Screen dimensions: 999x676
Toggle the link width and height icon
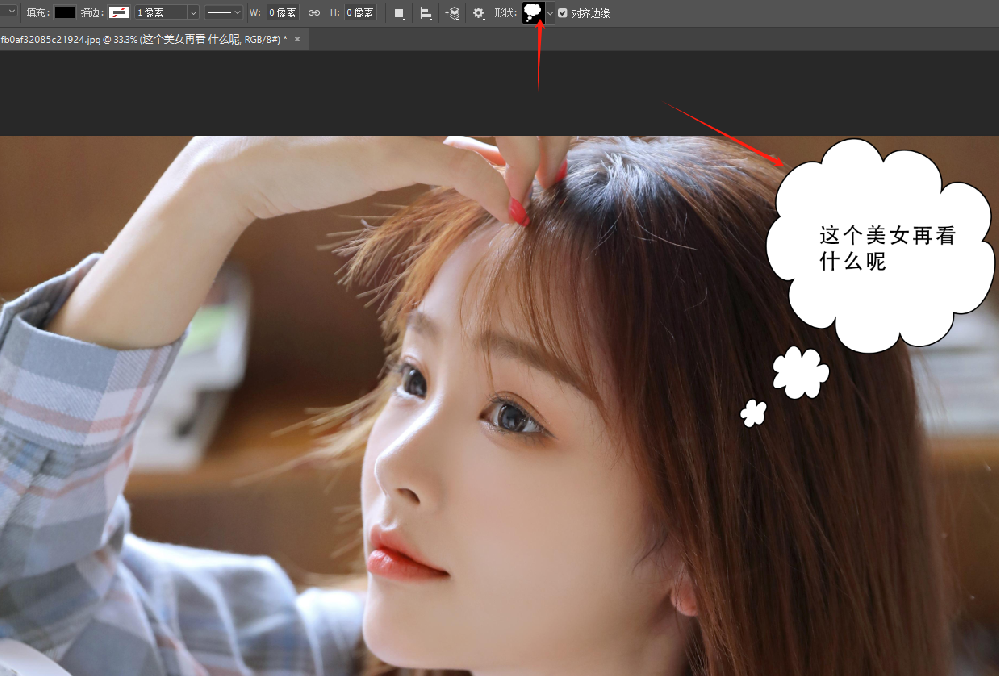tap(314, 13)
